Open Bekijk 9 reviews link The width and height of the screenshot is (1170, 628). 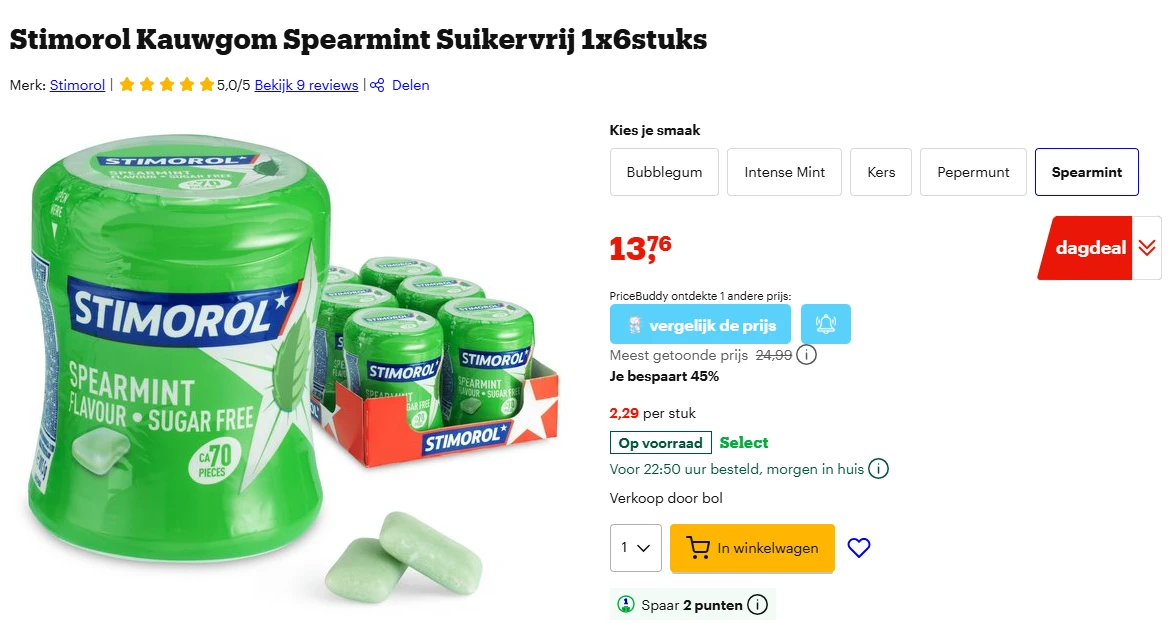(306, 85)
